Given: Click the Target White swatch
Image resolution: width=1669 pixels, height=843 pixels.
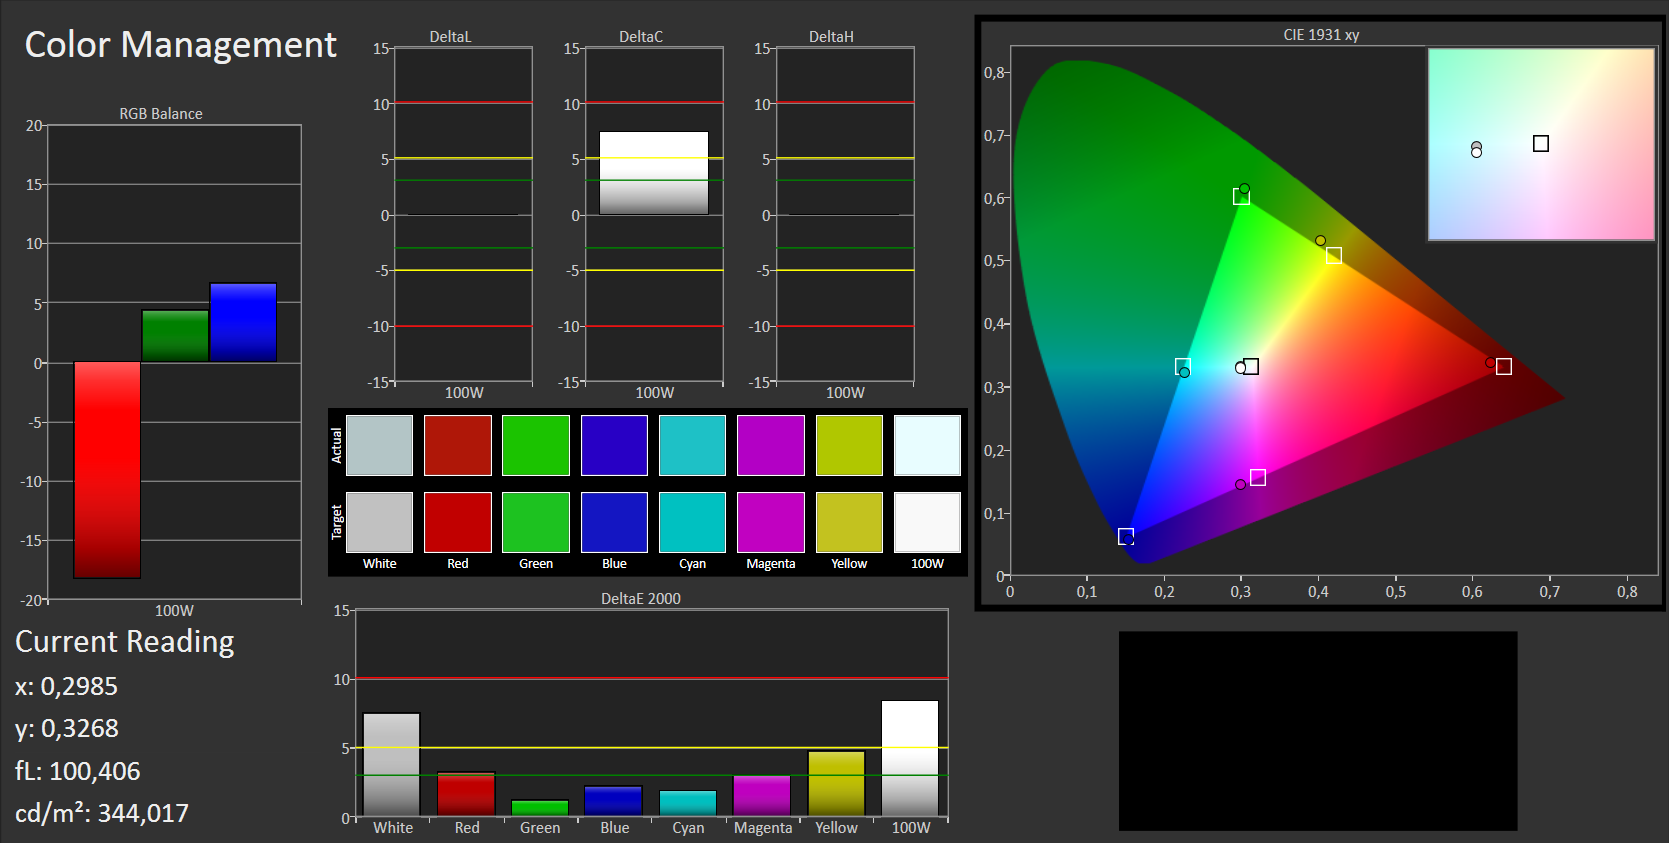Looking at the screenshot, I should click(x=379, y=522).
